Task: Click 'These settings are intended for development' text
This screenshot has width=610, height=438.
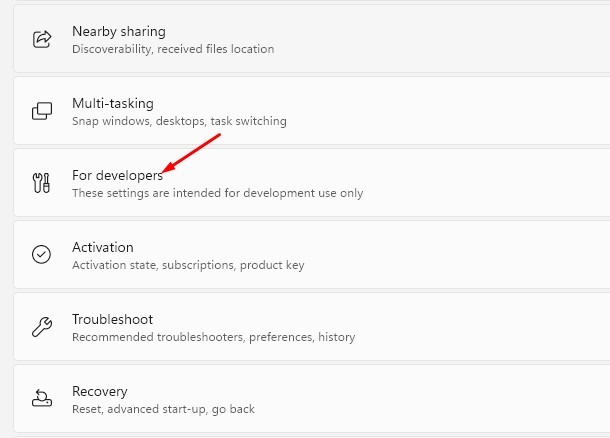Action: pos(193,193)
